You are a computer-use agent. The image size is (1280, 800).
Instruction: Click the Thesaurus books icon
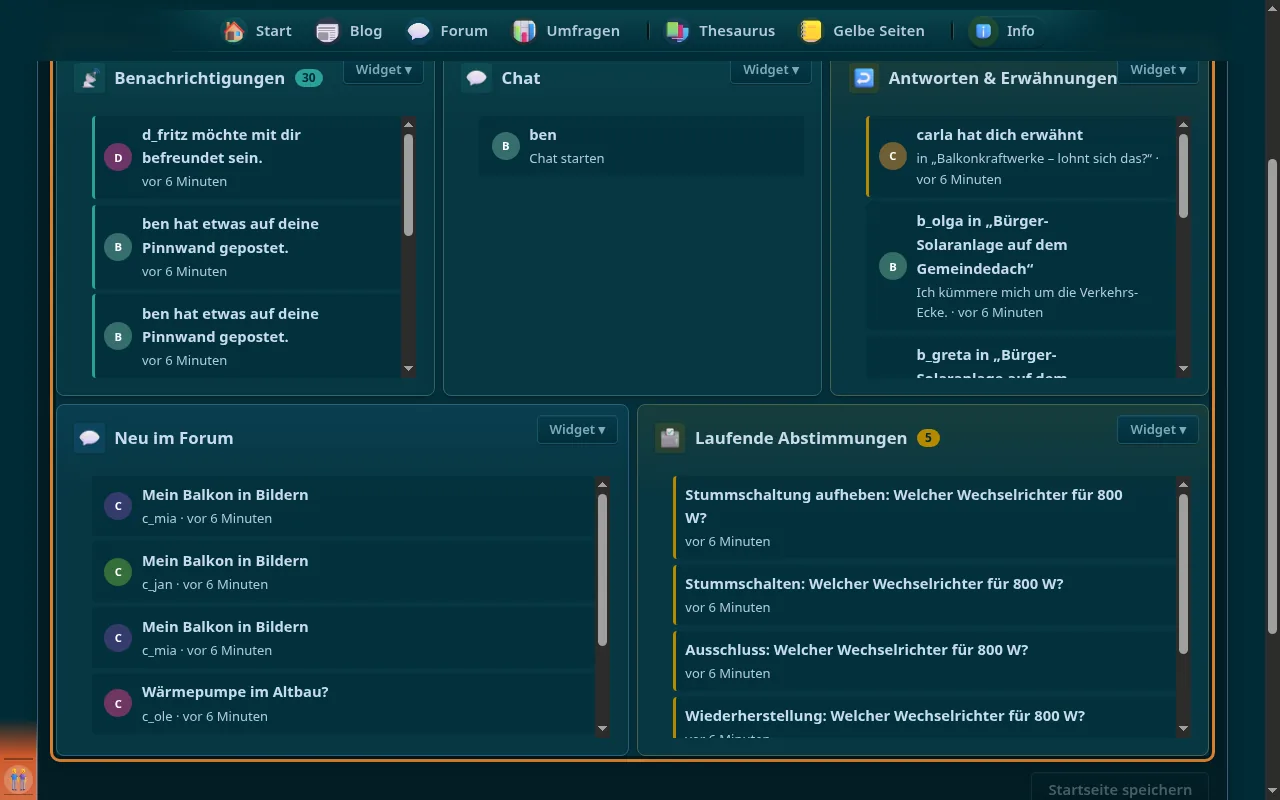[677, 31]
